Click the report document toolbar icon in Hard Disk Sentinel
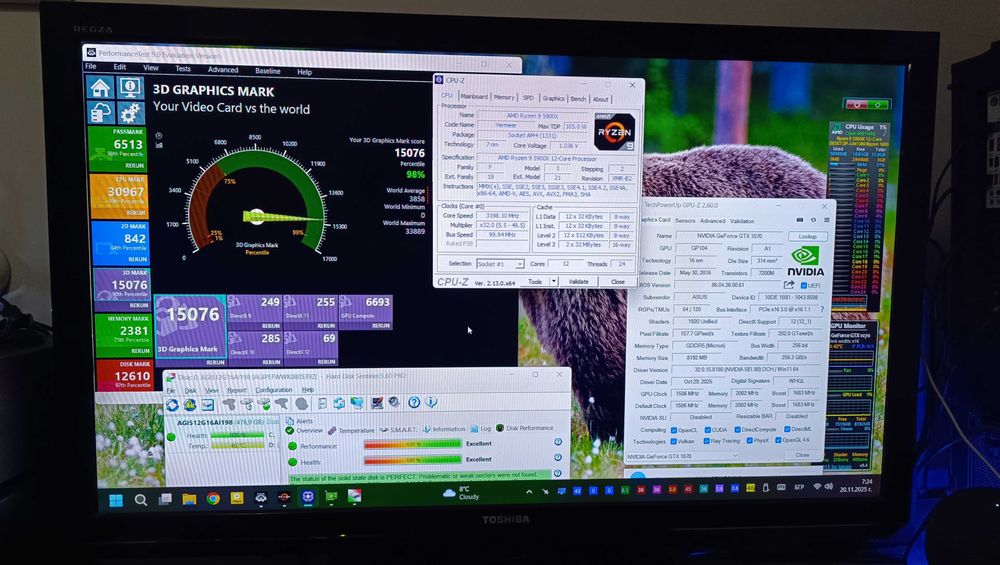The image size is (1000, 565). pyautogui.click(x=322, y=403)
